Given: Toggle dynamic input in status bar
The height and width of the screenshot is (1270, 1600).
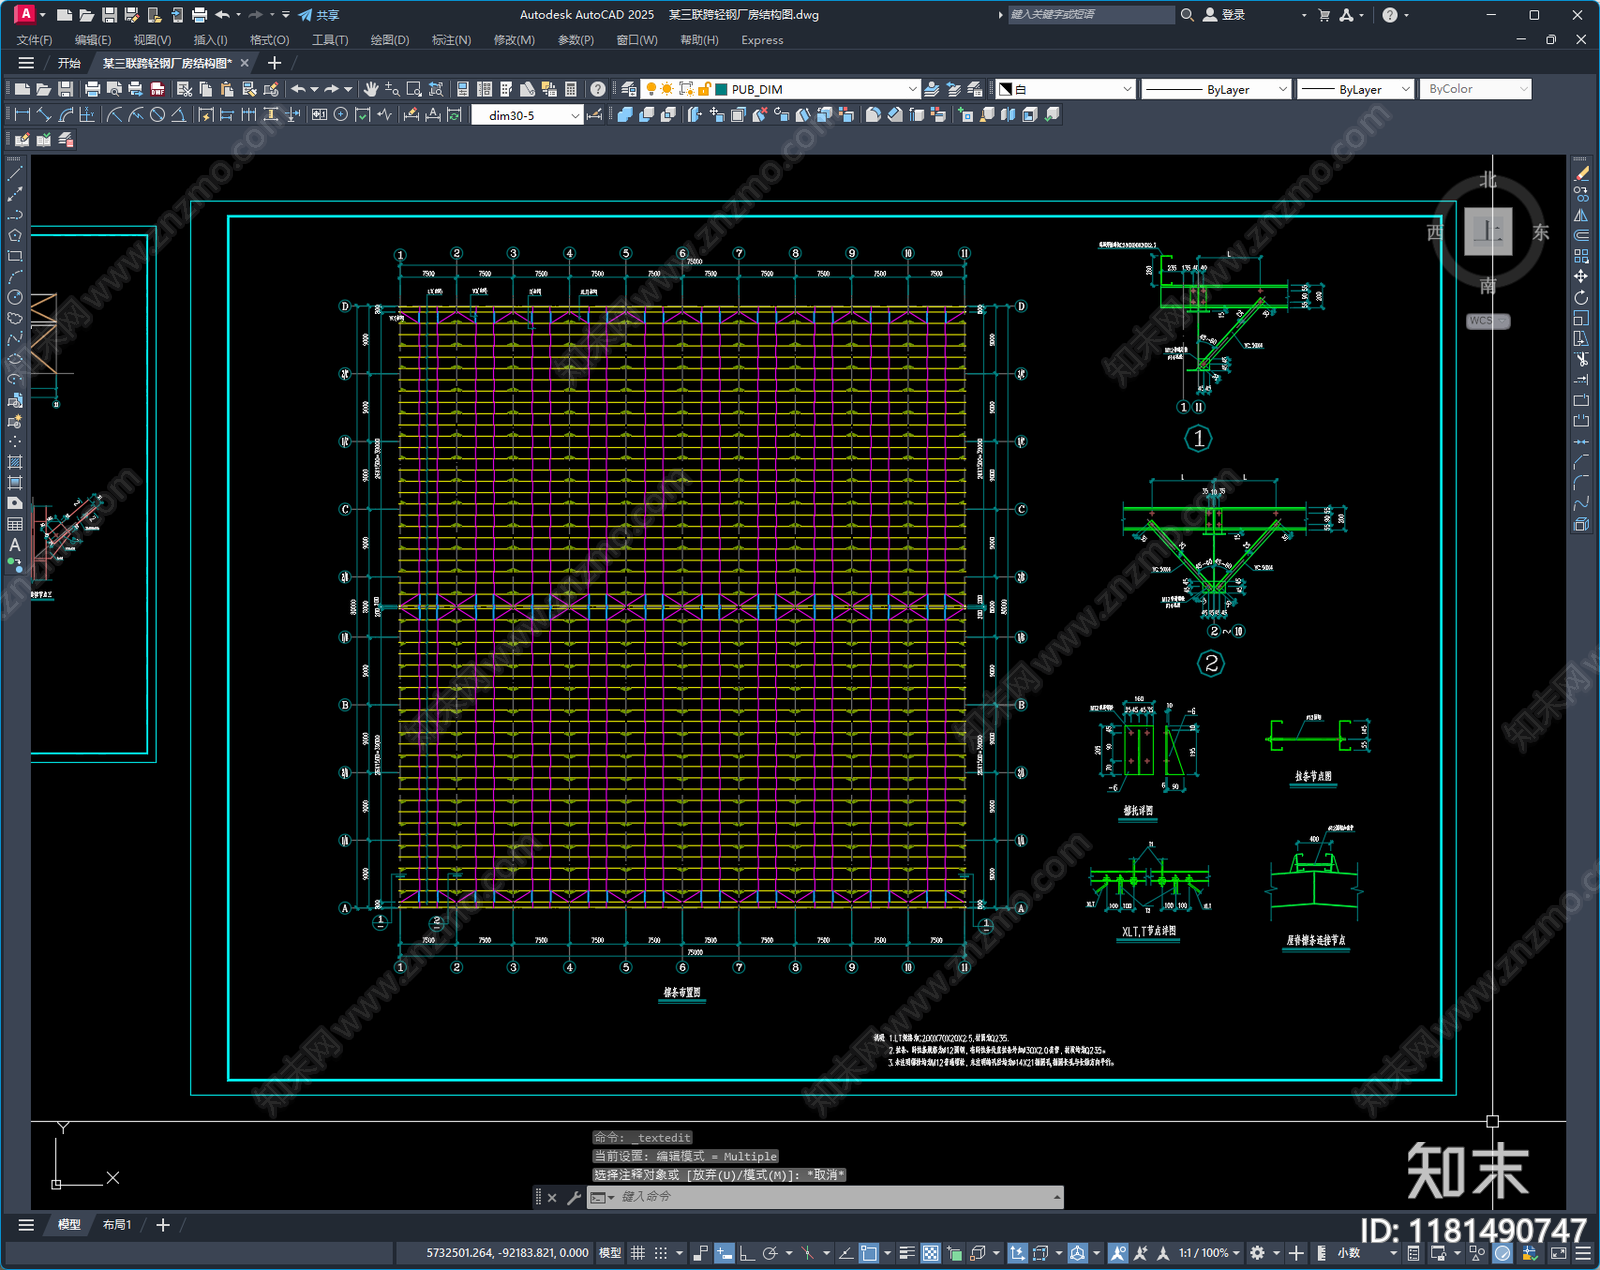Looking at the screenshot, I should (x=724, y=1253).
